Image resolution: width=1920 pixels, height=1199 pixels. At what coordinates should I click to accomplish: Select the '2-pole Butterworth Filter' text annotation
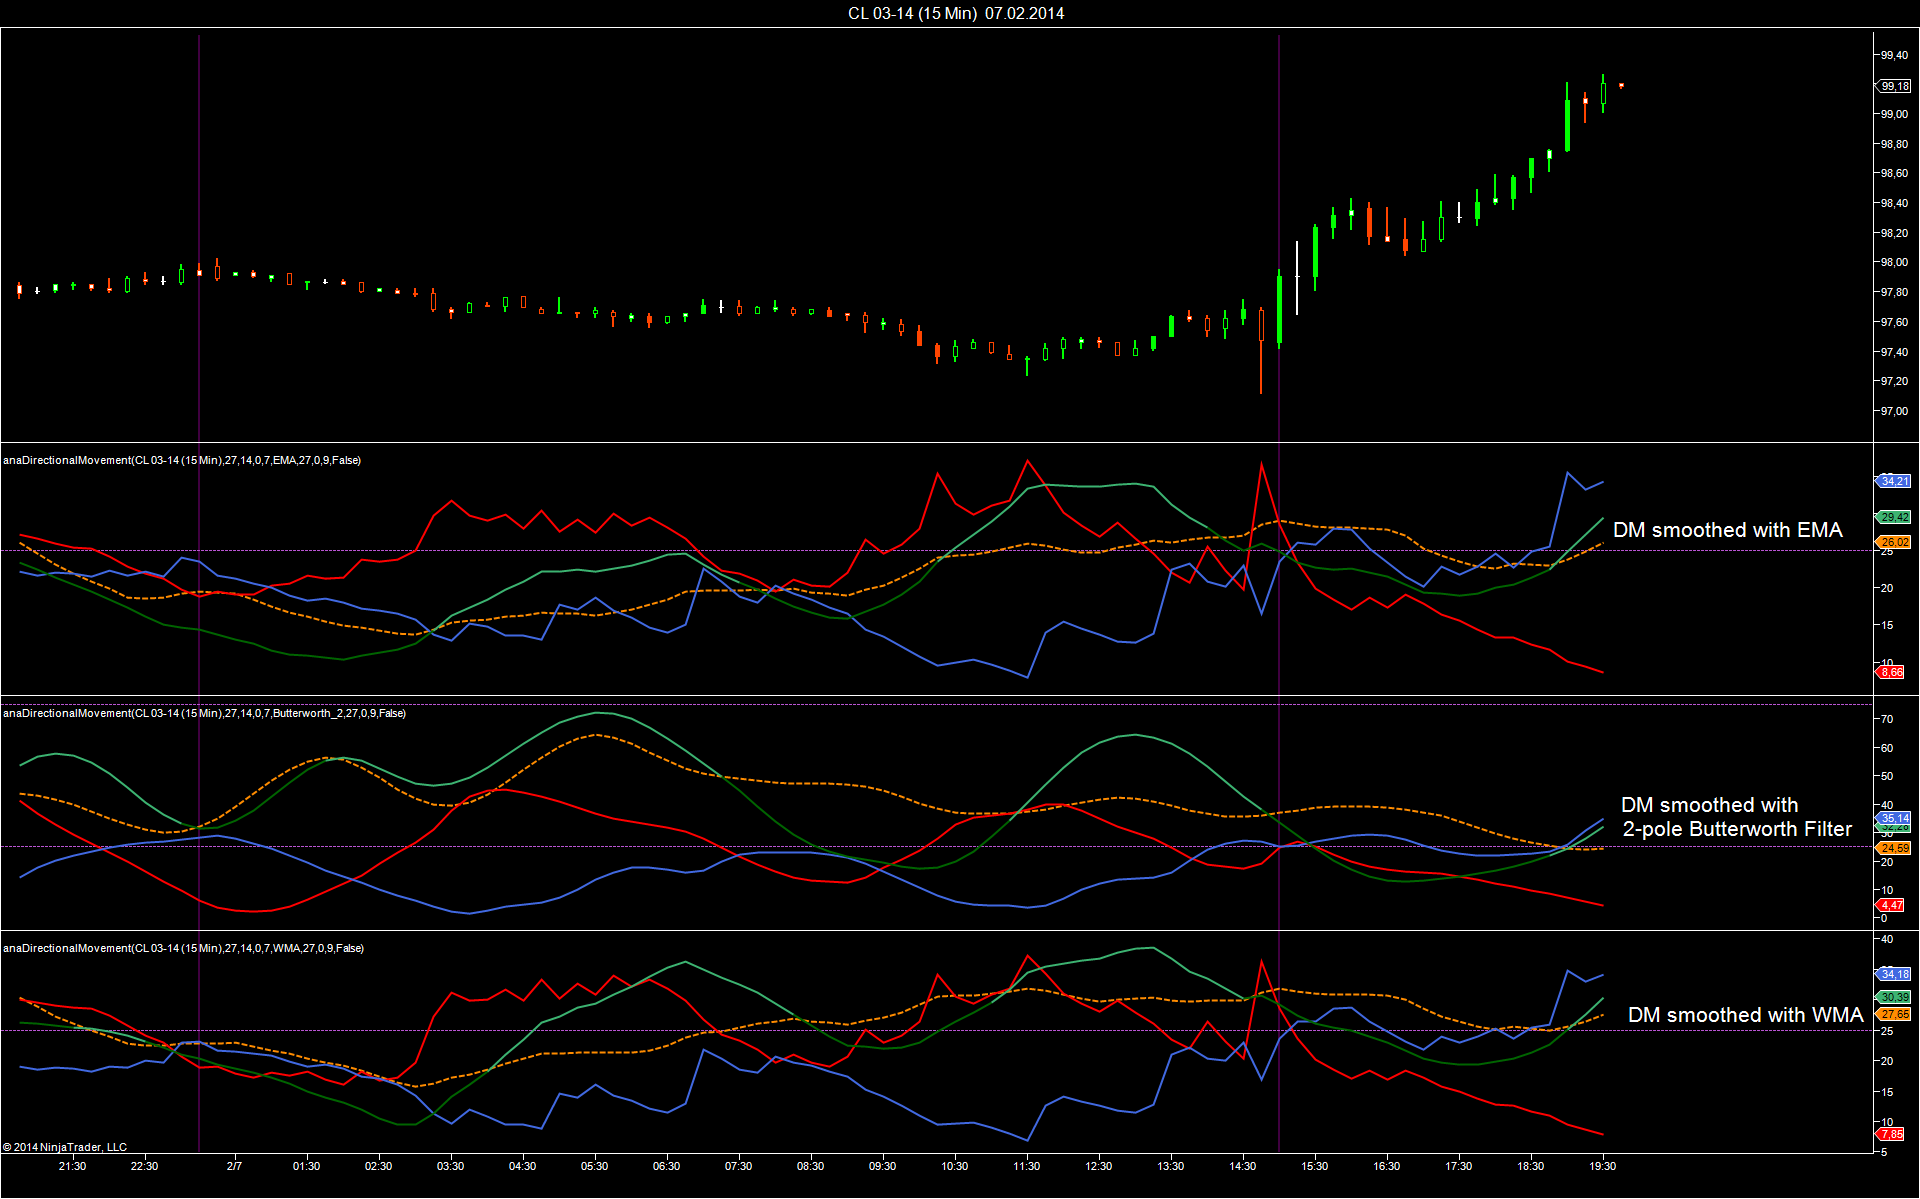pos(1736,829)
